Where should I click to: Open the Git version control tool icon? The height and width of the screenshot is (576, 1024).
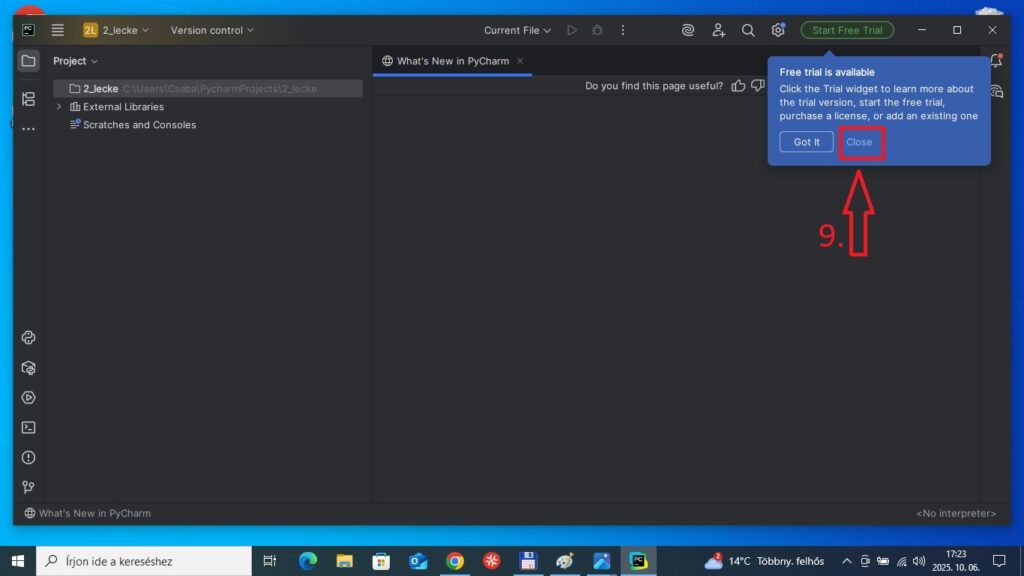click(x=28, y=487)
